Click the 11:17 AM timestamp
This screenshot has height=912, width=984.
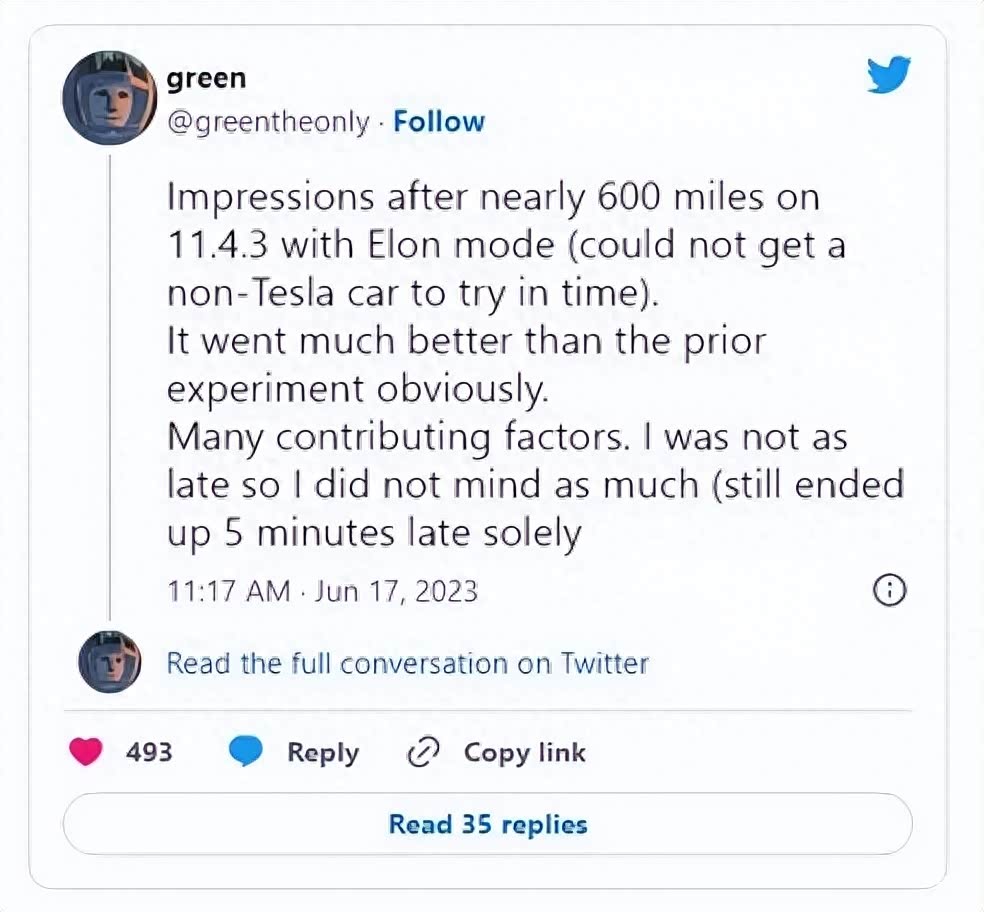tap(227, 591)
